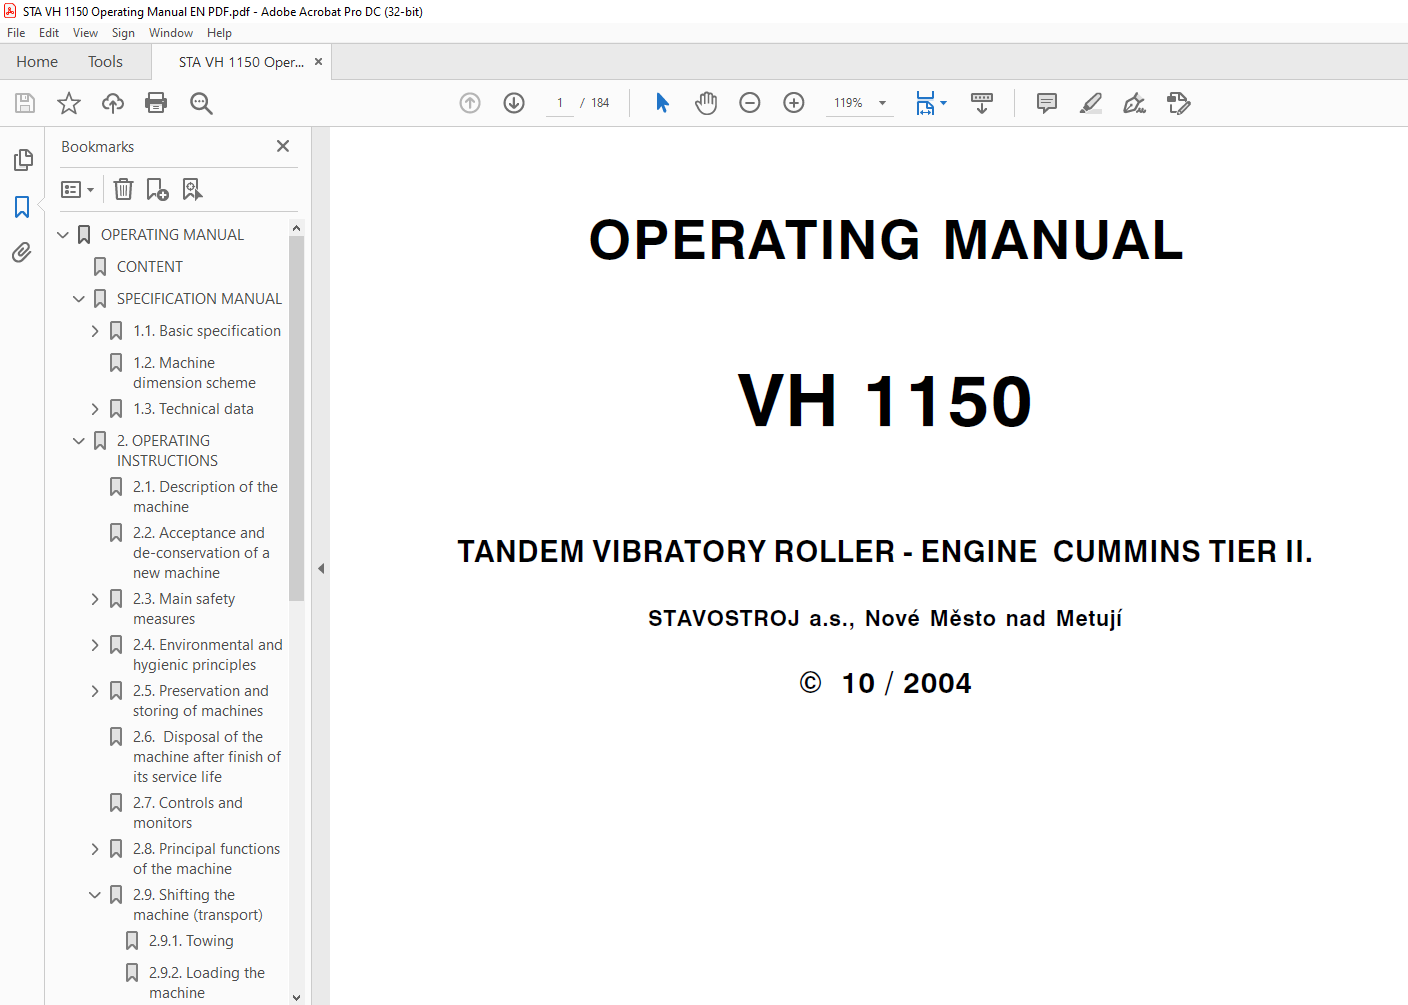This screenshot has height=1005, width=1408.
Task: Expand 2.5. Preservation and storing bookmark
Action: (x=95, y=691)
